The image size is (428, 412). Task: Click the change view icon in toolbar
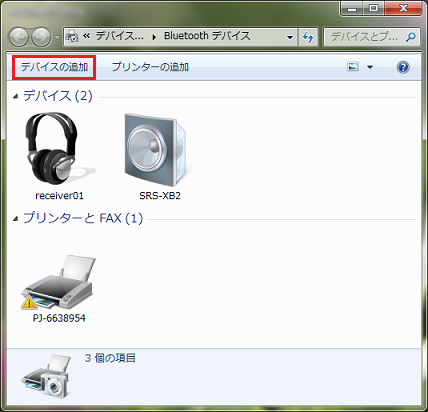pos(353,67)
